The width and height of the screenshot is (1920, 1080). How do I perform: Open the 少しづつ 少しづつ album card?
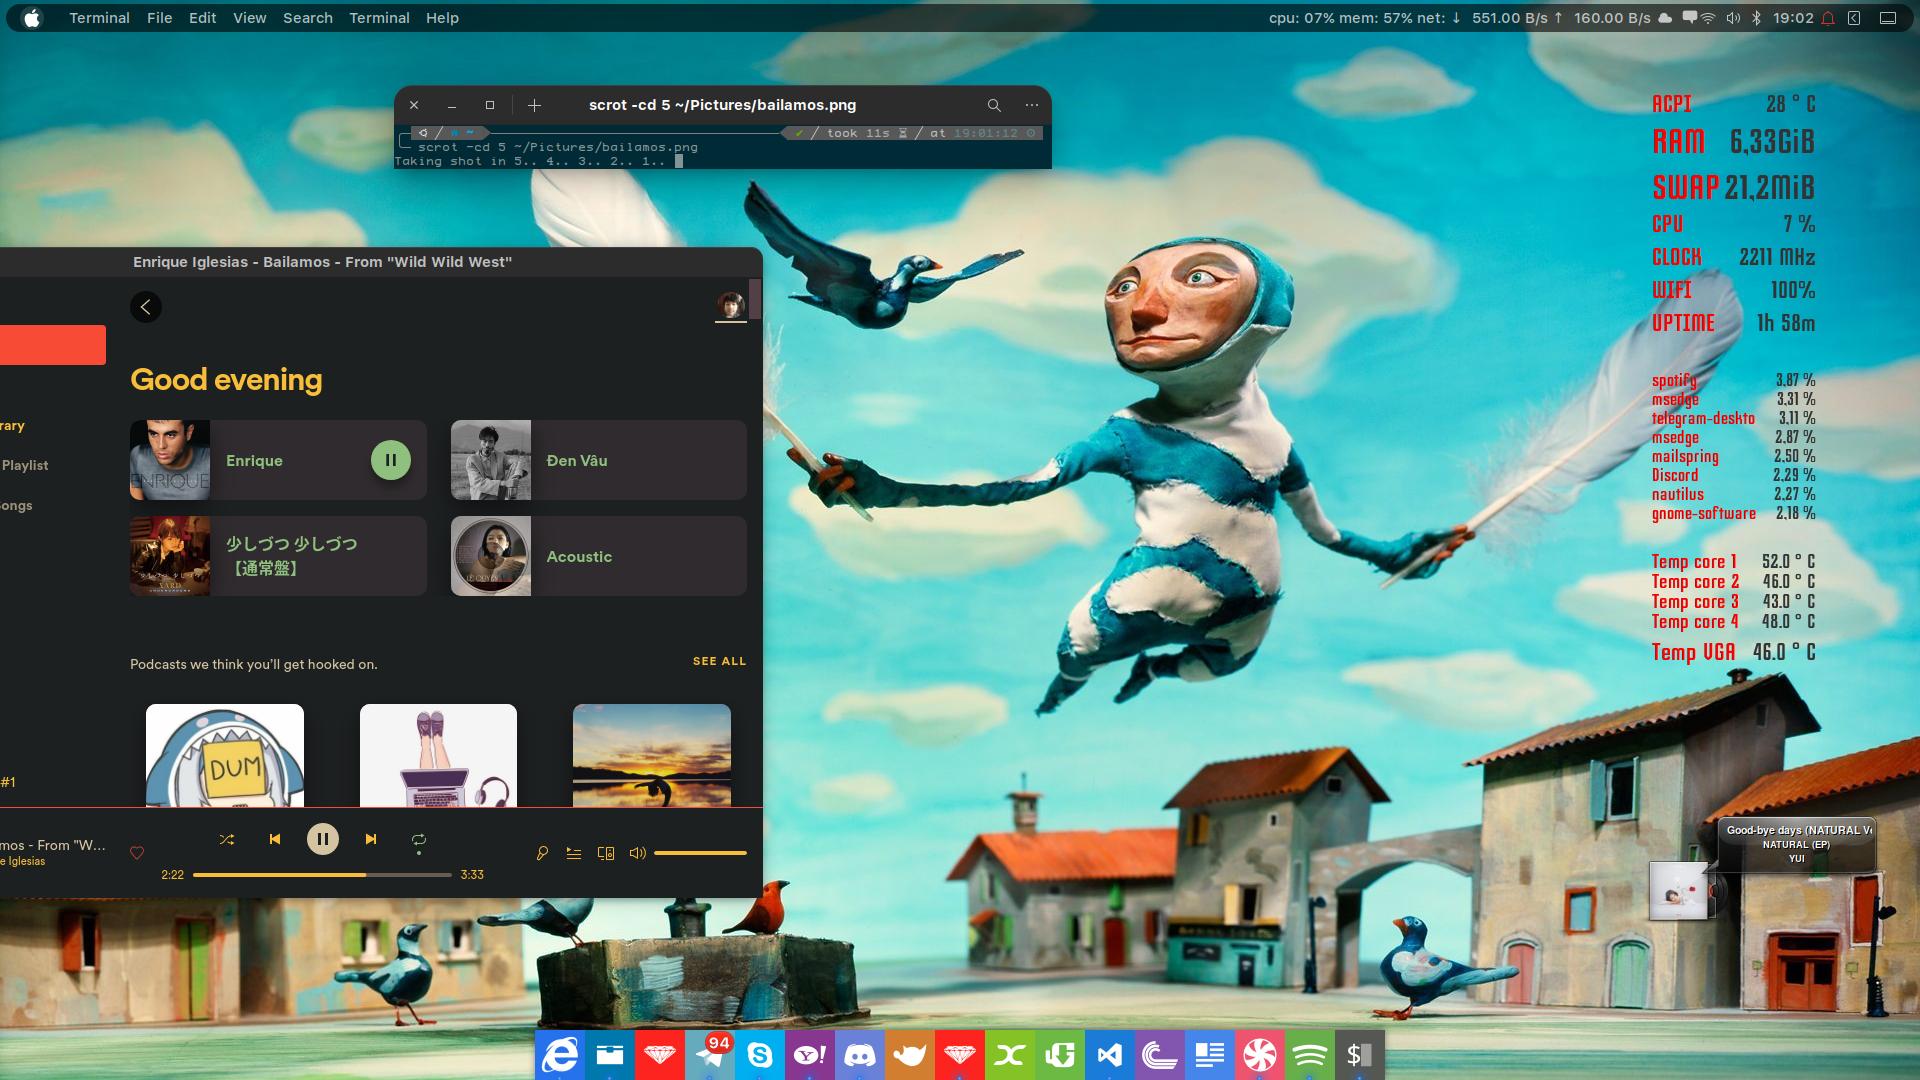tap(278, 556)
